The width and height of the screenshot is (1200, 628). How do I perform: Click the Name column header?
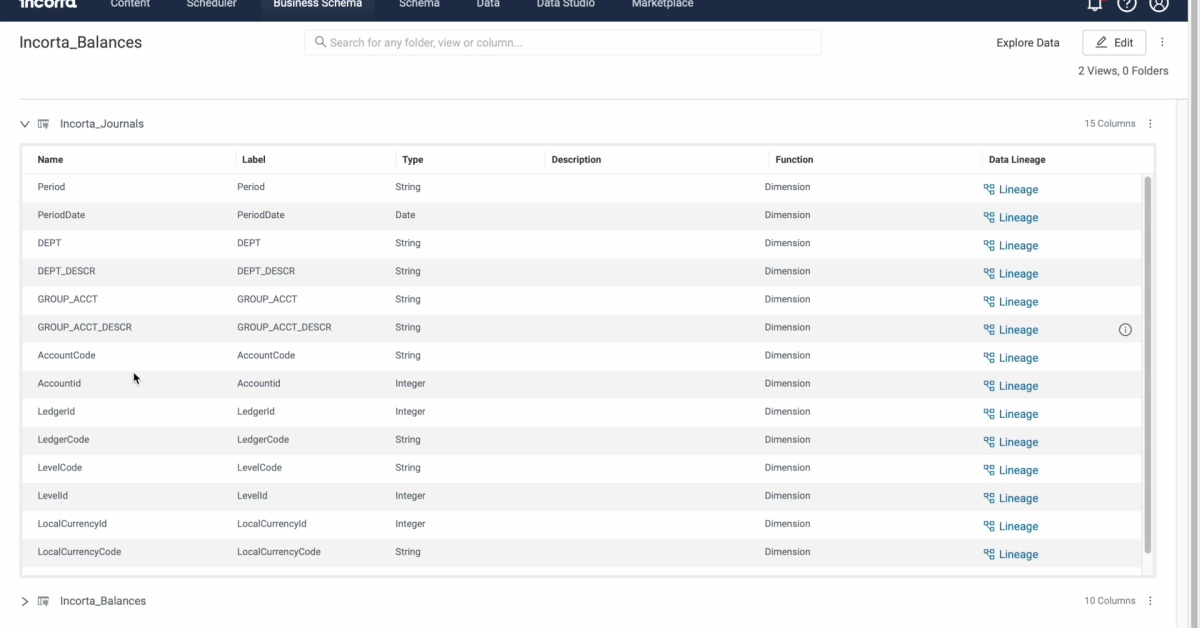tap(50, 159)
